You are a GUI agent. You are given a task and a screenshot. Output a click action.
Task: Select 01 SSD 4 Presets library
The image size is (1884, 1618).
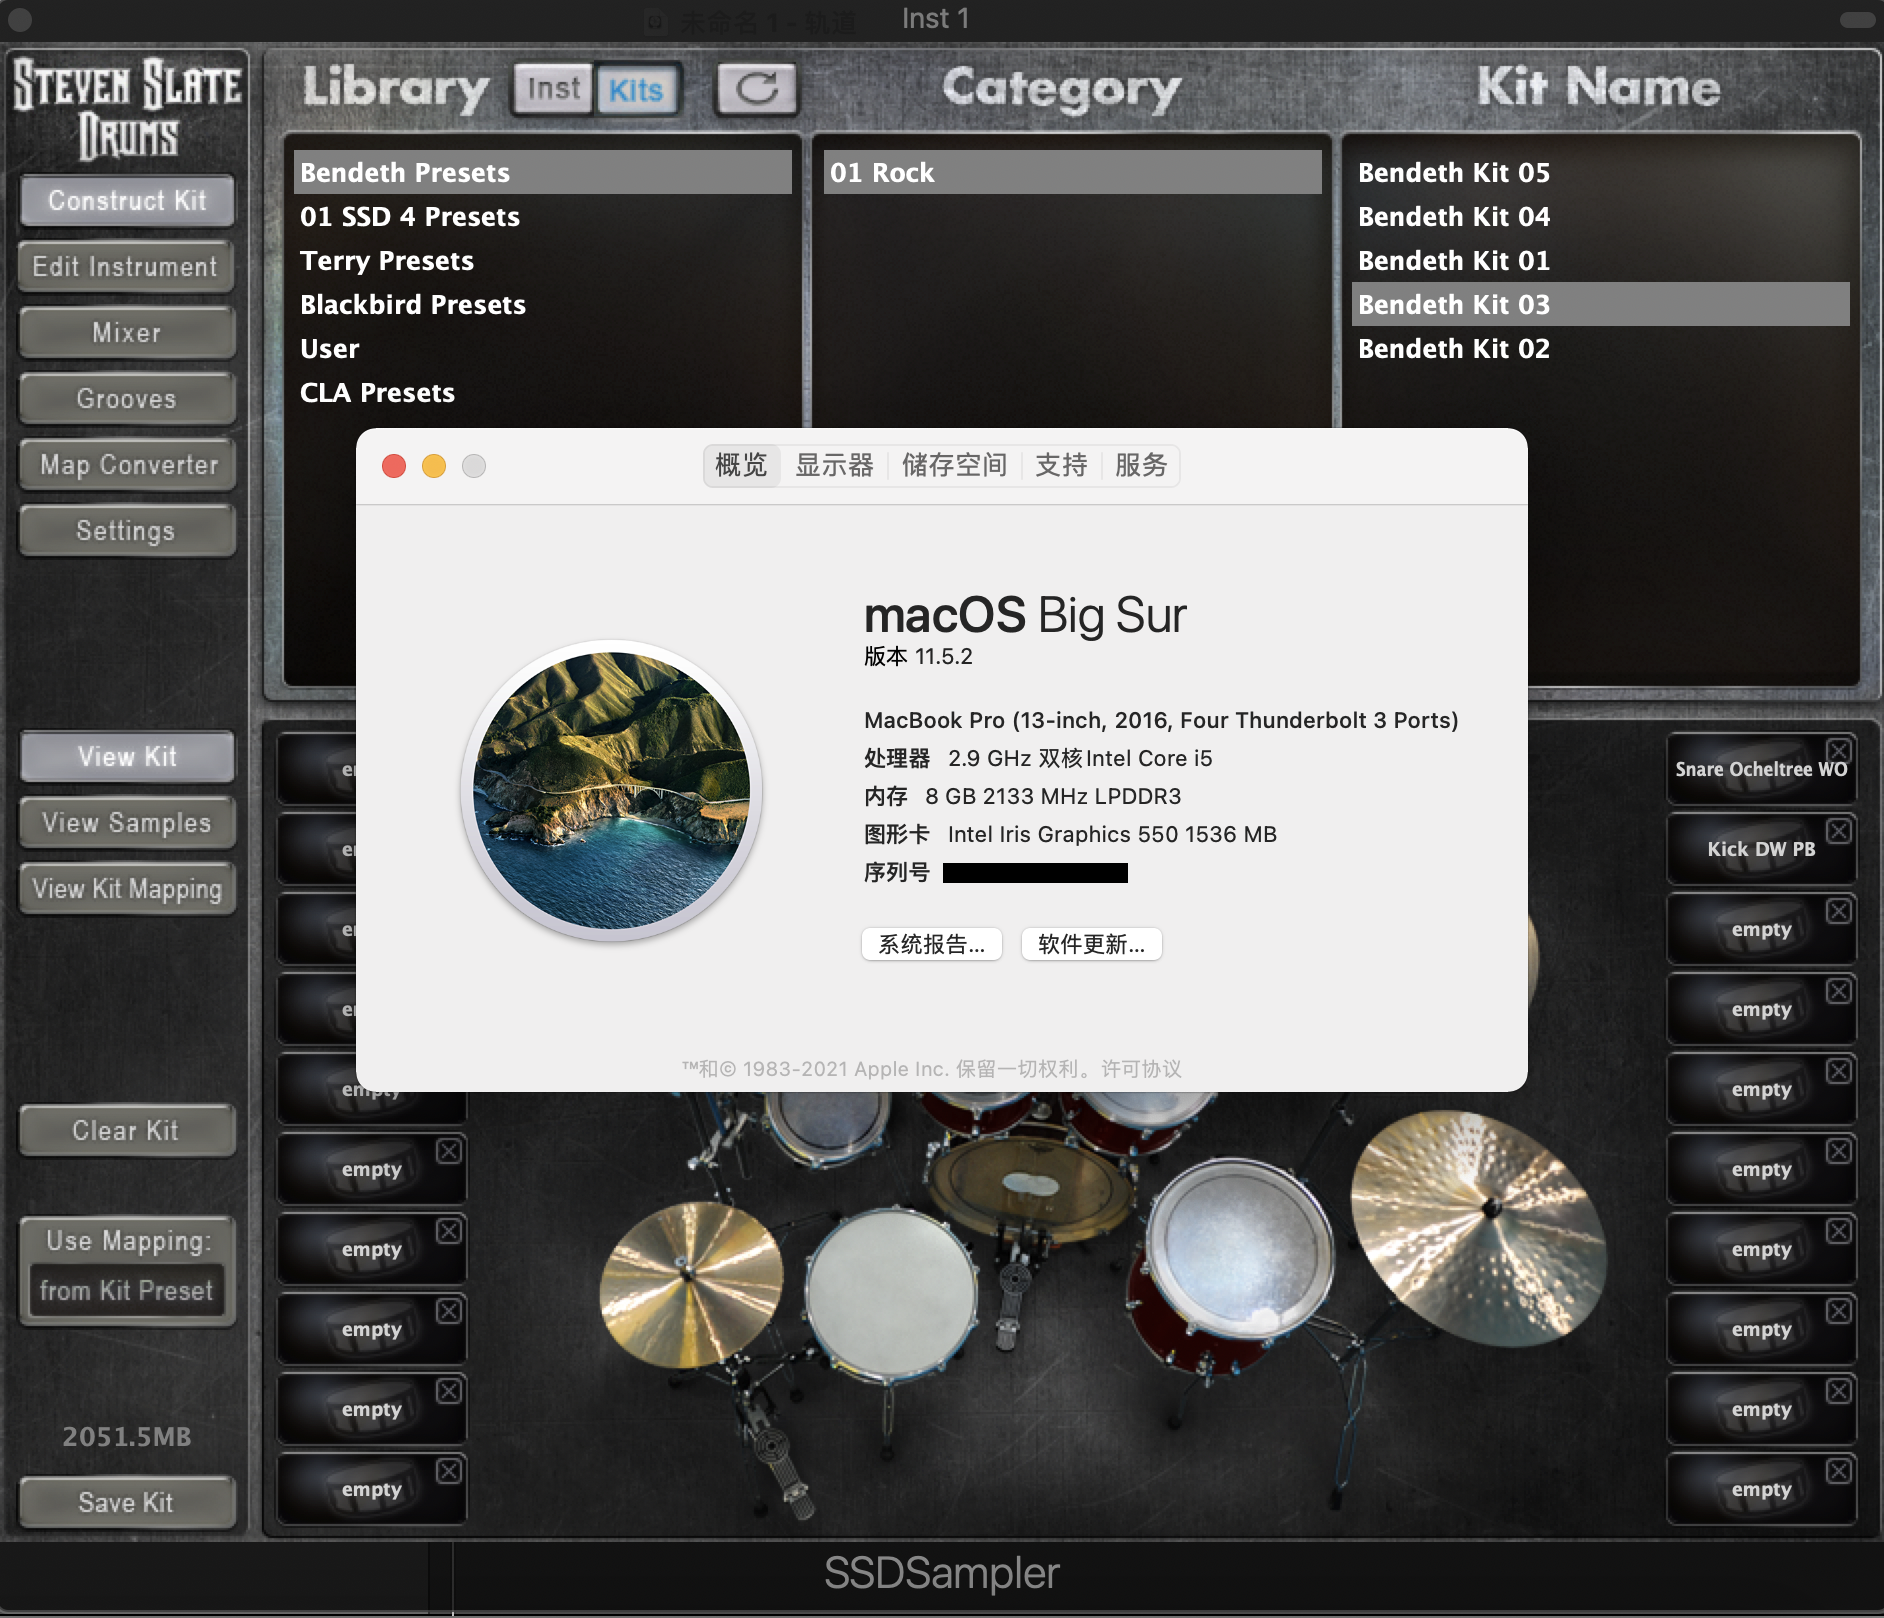point(542,216)
